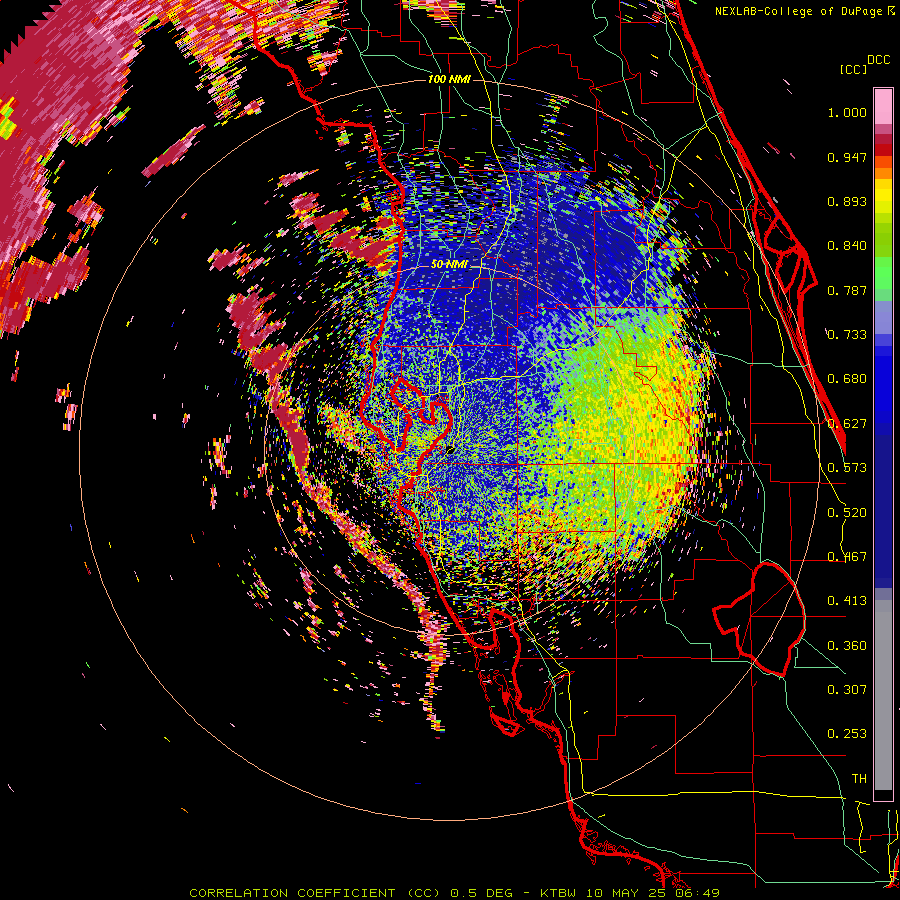Click the 100 NMI range ring label
Image resolution: width=900 pixels, height=900 pixels.
tap(449, 79)
